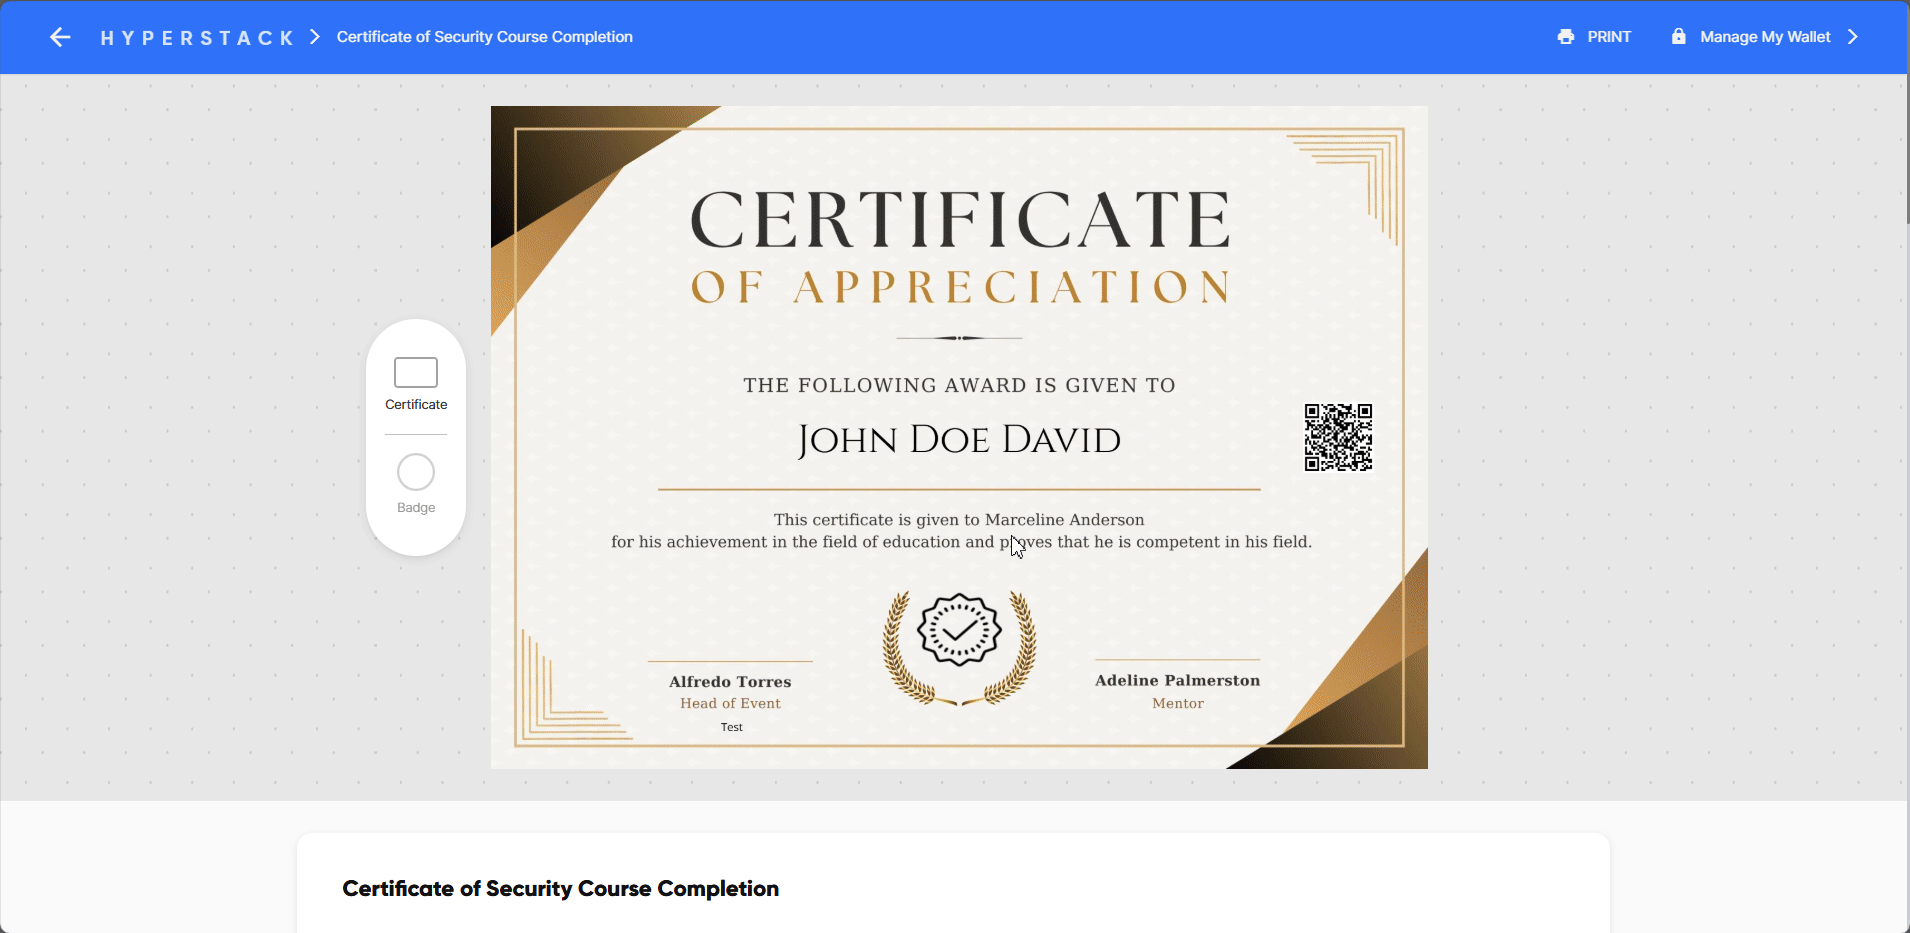Switch to the Badge tab label
Viewport: 1910px width, 933px height.
point(416,508)
